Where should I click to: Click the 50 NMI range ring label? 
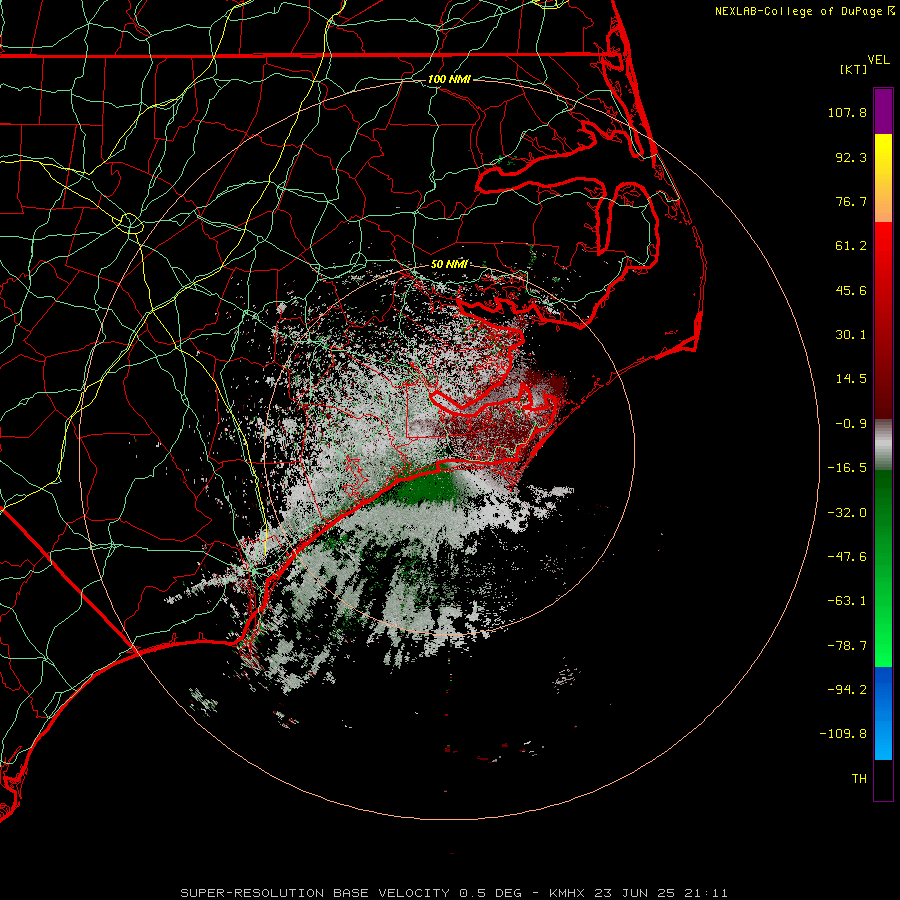[x=449, y=265]
